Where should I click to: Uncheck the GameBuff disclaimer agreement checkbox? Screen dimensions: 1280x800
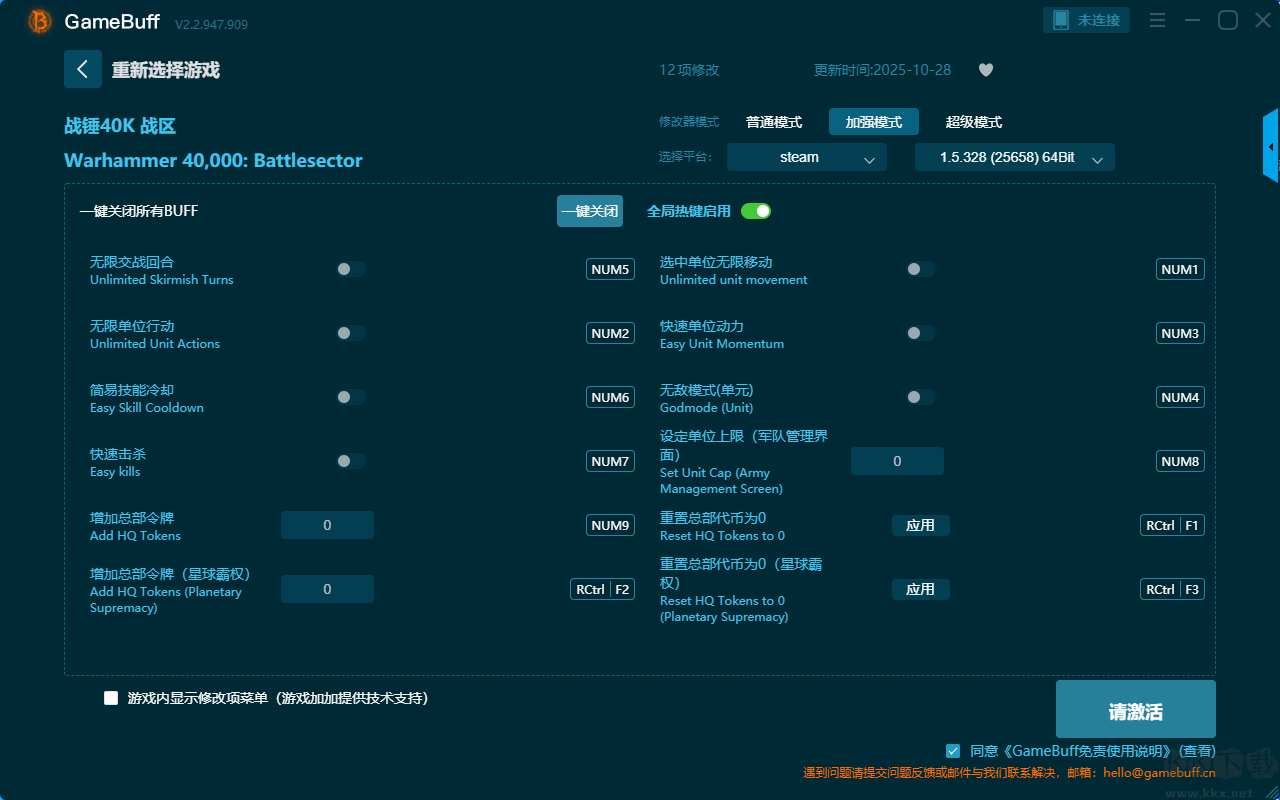953,750
